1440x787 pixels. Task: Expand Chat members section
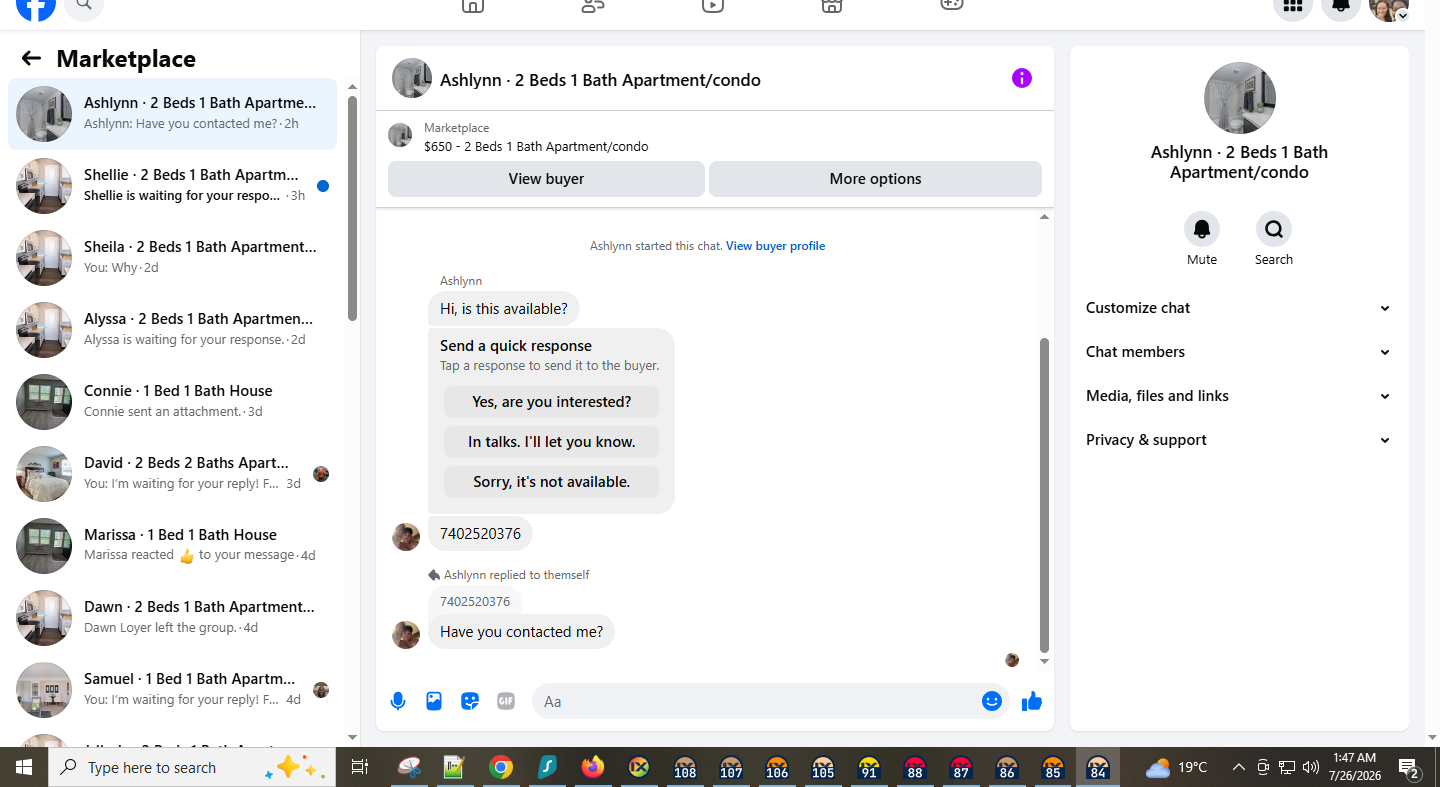1239,352
